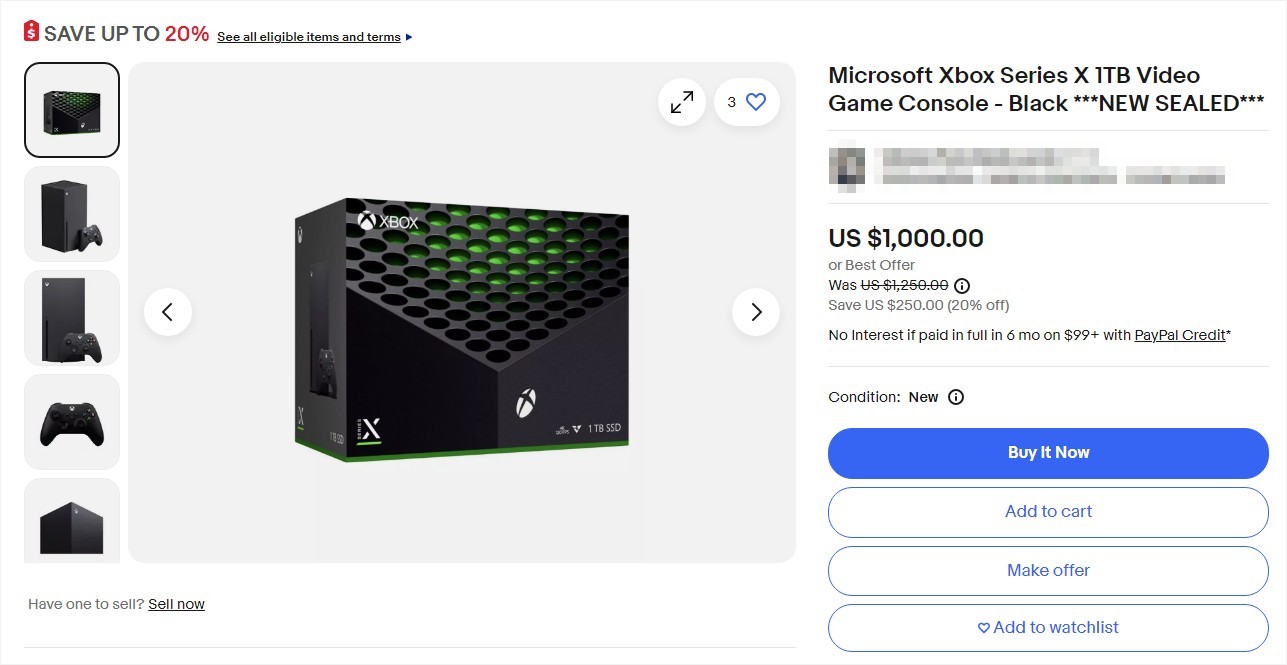Show the previous product image
This screenshot has width=1287, height=665.
[168, 312]
